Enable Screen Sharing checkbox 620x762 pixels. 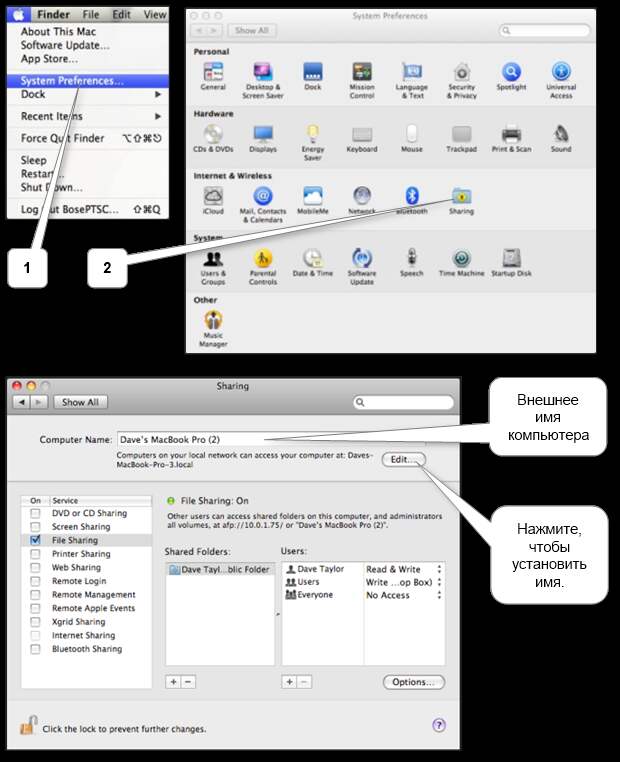(35, 527)
